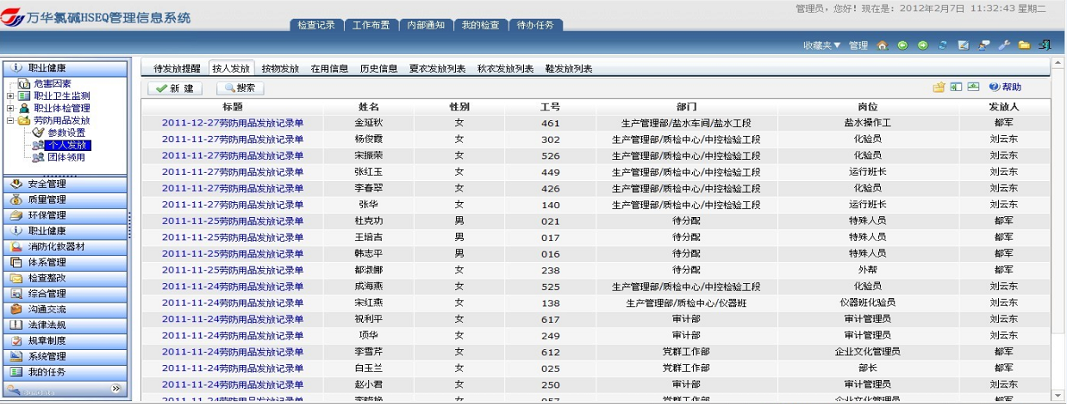
Task: Open 2011-11-27 record for 杨俊霞
Action: coord(233,139)
